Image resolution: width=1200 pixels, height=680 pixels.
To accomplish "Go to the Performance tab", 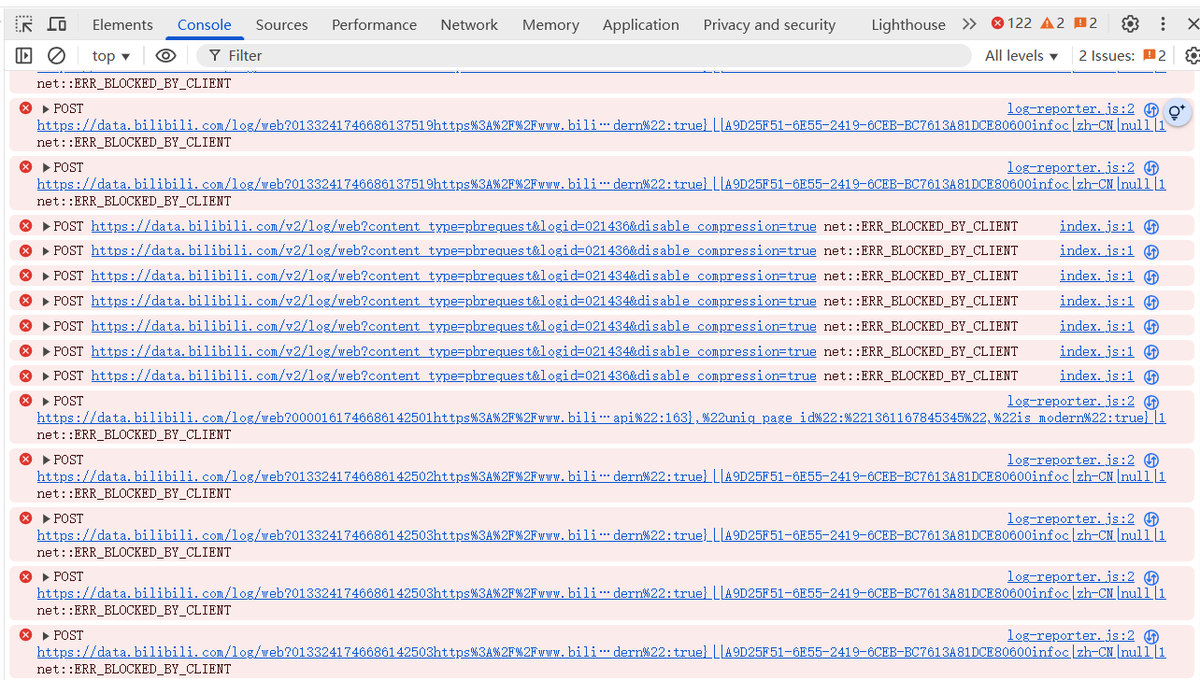I will tap(374, 25).
